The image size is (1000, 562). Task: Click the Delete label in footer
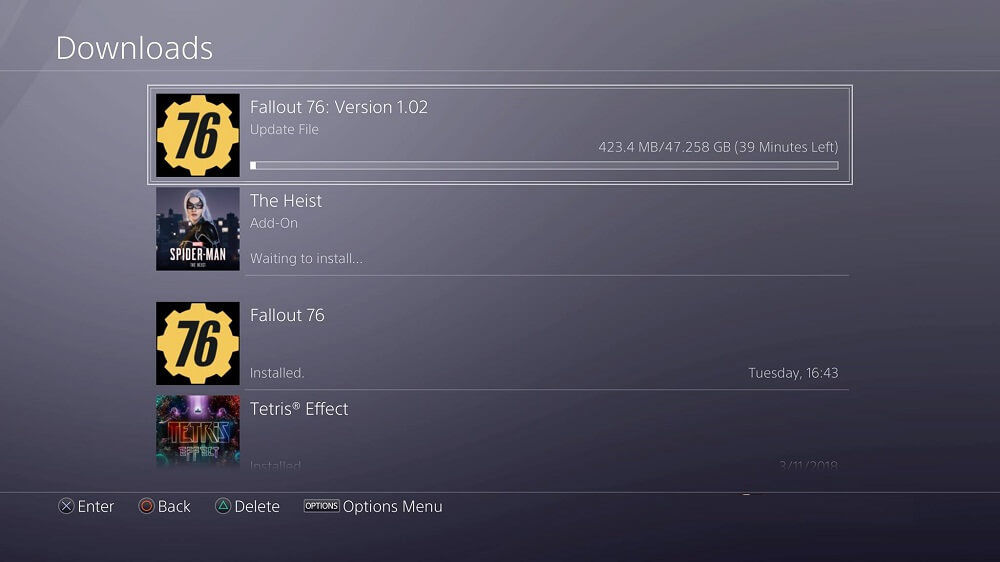point(257,507)
